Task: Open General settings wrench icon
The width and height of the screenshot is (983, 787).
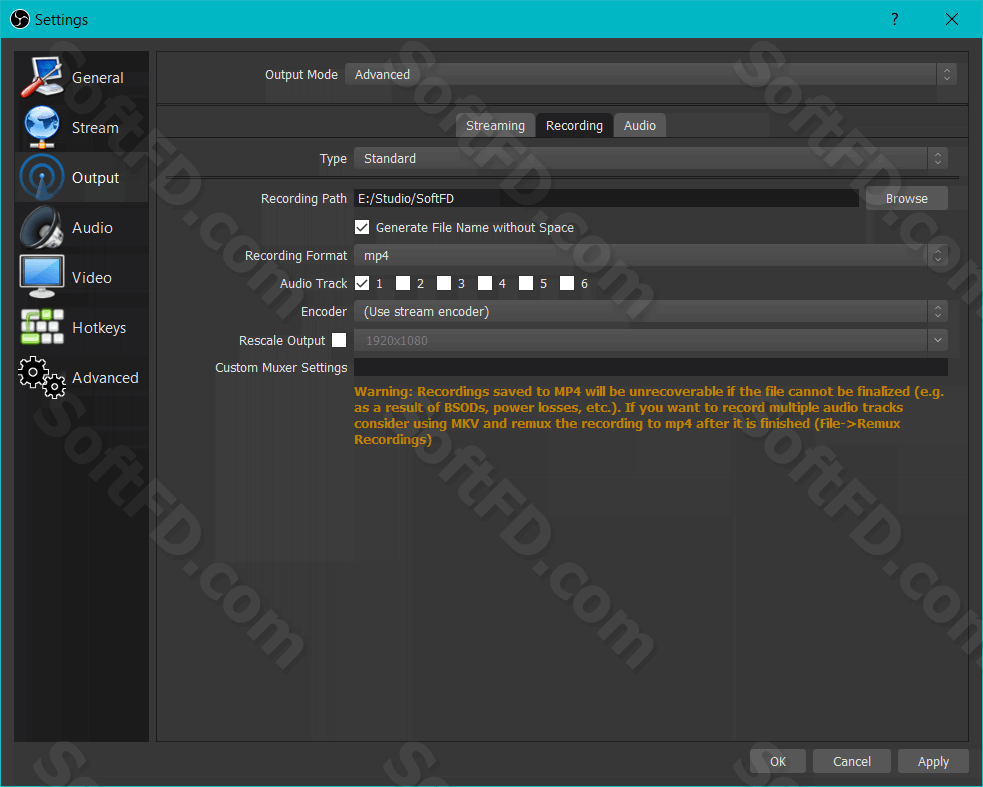Action: pyautogui.click(x=41, y=77)
